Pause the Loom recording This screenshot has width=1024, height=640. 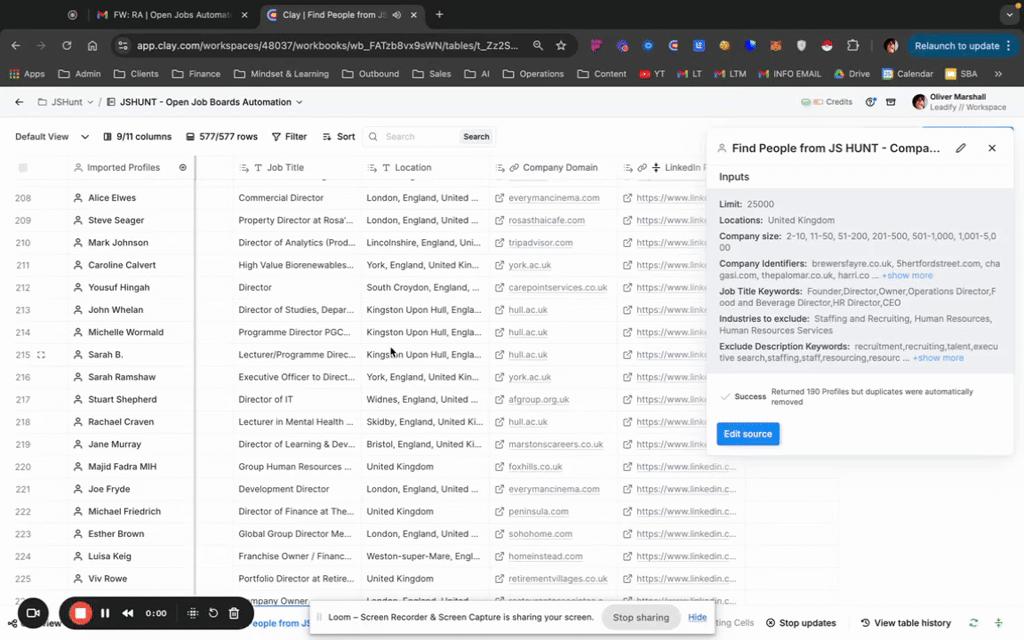105,613
